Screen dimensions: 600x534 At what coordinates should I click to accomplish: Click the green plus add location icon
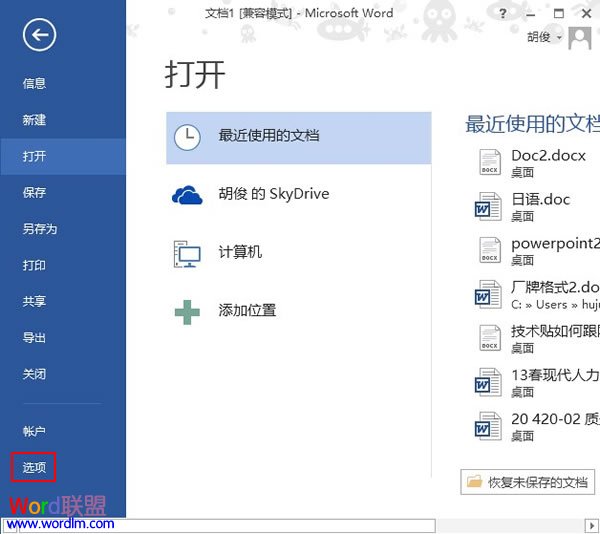coord(187,311)
